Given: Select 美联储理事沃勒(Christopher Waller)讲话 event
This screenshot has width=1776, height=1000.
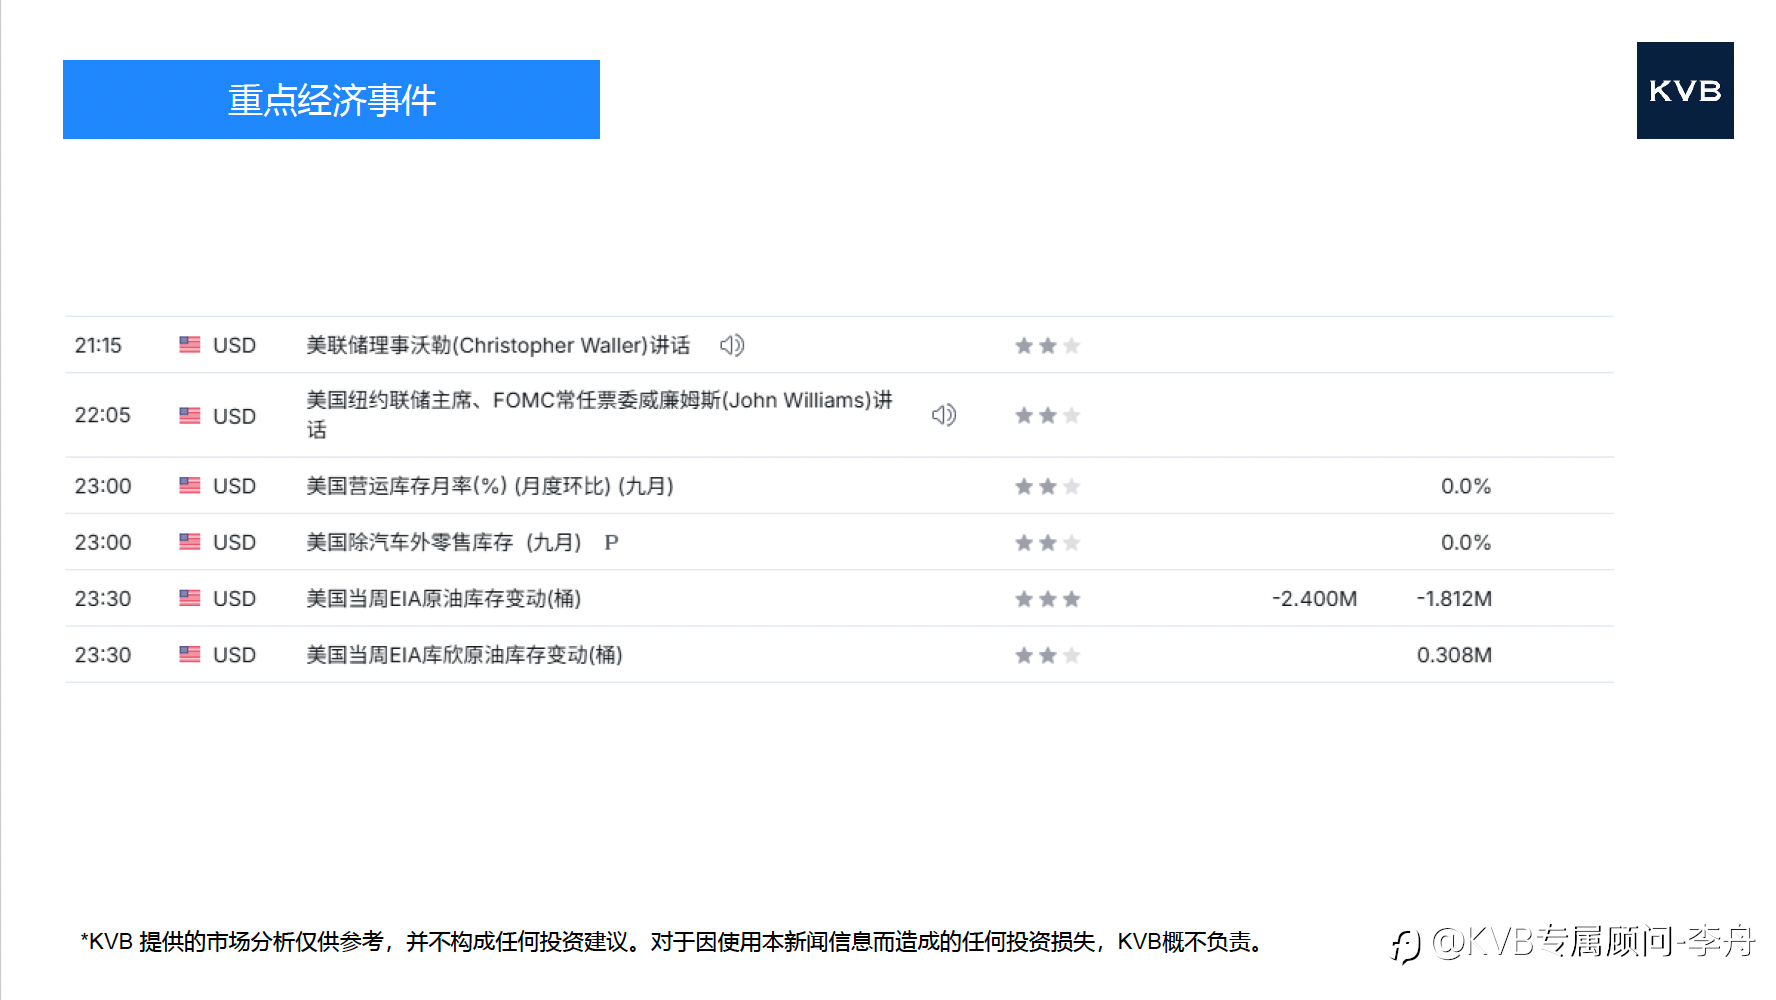Looking at the screenshot, I should pos(498,345).
